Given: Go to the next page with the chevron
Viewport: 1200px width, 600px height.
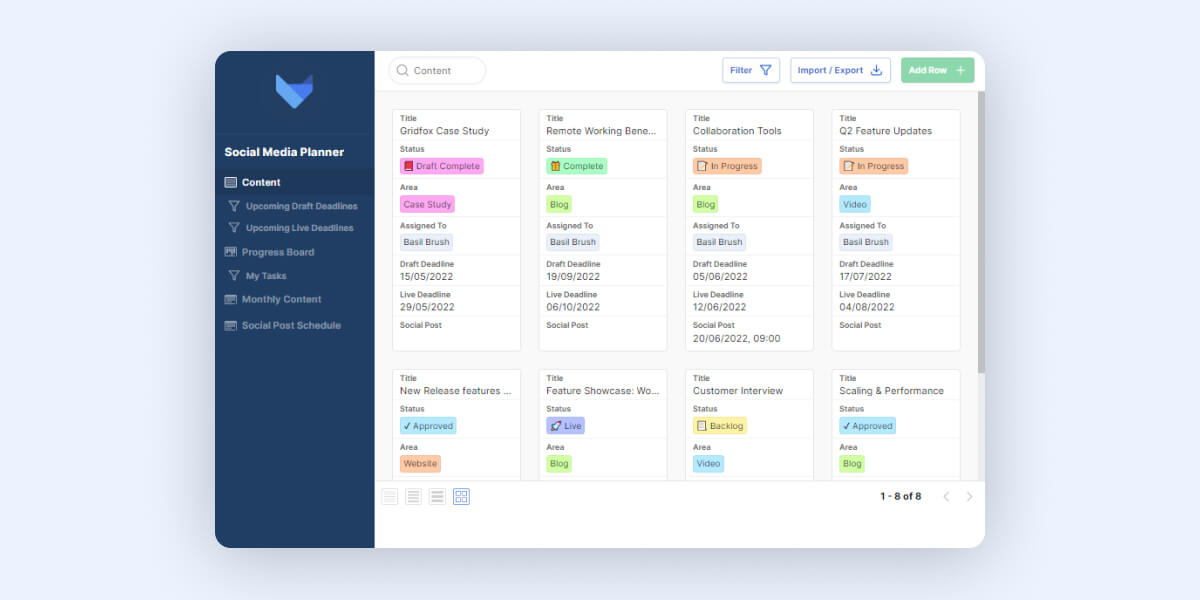Looking at the screenshot, I should [x=969, y=495].
